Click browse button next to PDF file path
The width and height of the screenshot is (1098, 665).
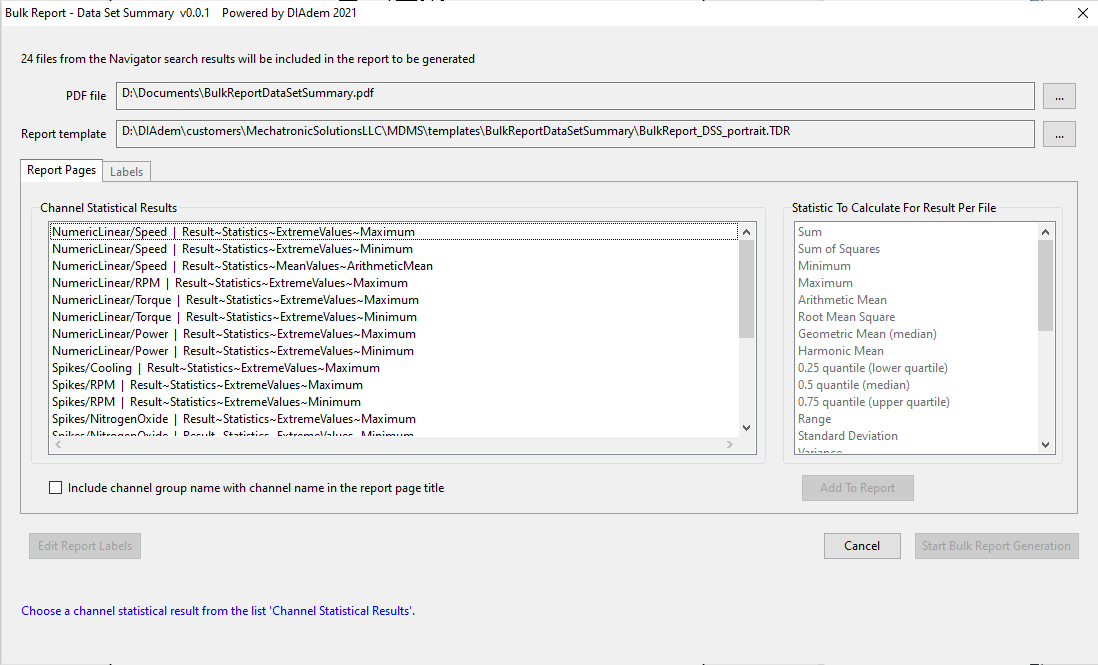pyautogui.click(x=1059, y=95)
